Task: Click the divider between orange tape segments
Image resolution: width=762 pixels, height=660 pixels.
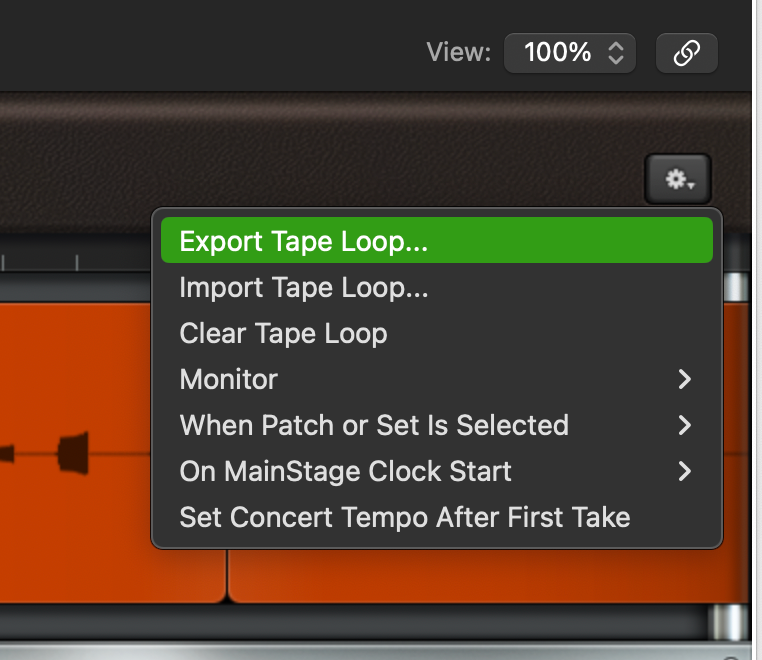Action: click(x=227, y=576)
